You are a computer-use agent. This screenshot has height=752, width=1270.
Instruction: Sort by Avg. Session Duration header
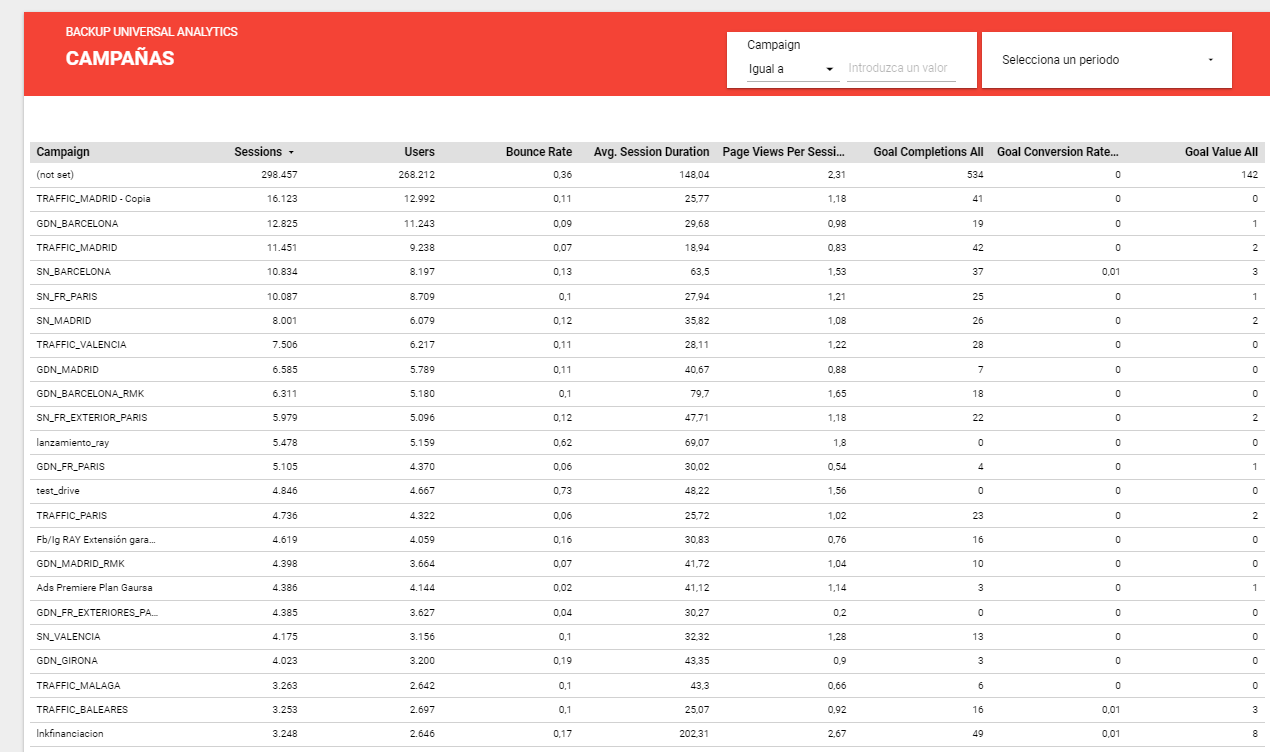coord(651,152)
